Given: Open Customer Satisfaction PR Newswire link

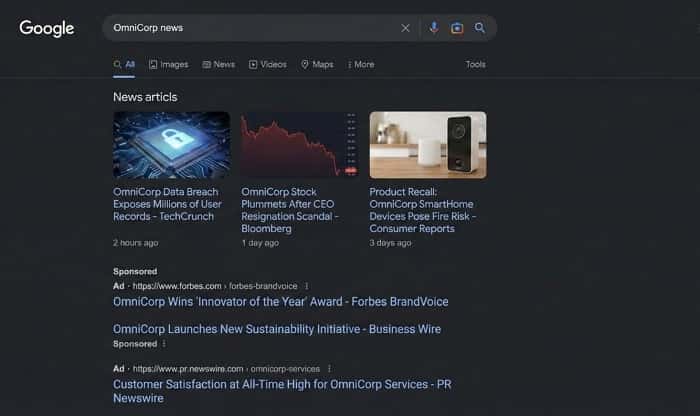Looking at the screenshot, I should pos(282,391).
